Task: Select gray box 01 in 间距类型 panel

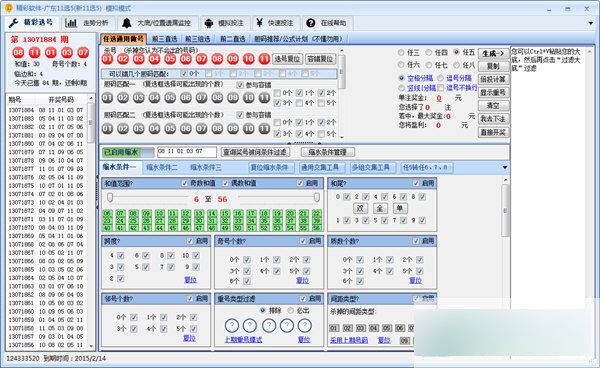Action: [334, 328]
